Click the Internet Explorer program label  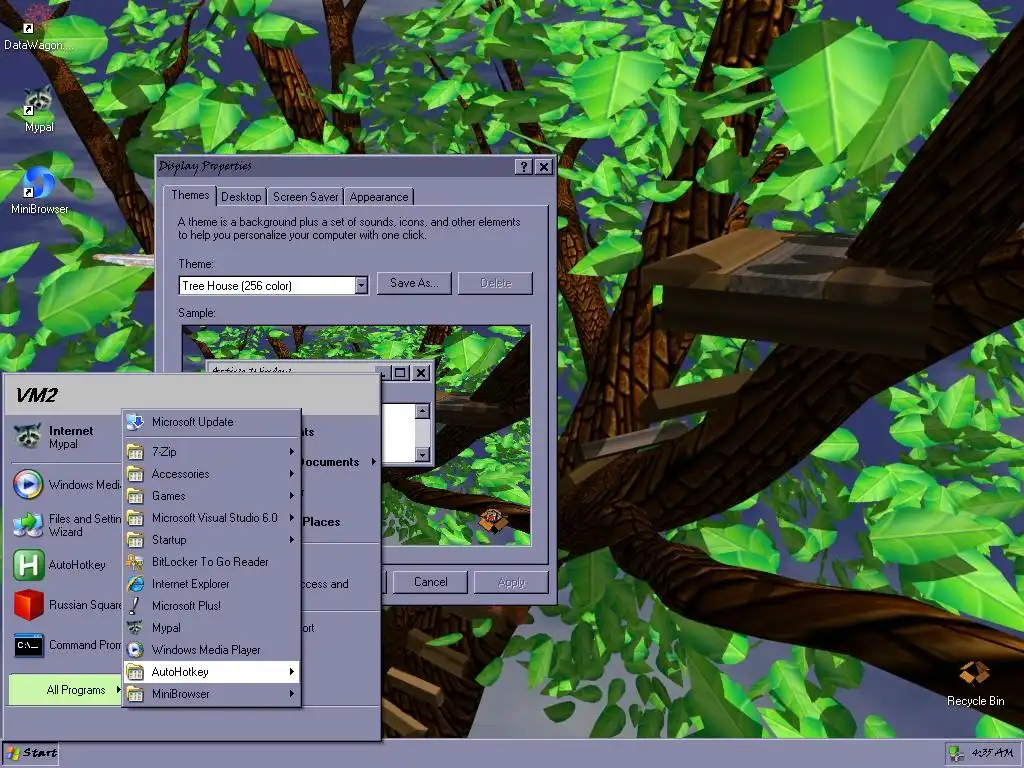tap(191, 584)
